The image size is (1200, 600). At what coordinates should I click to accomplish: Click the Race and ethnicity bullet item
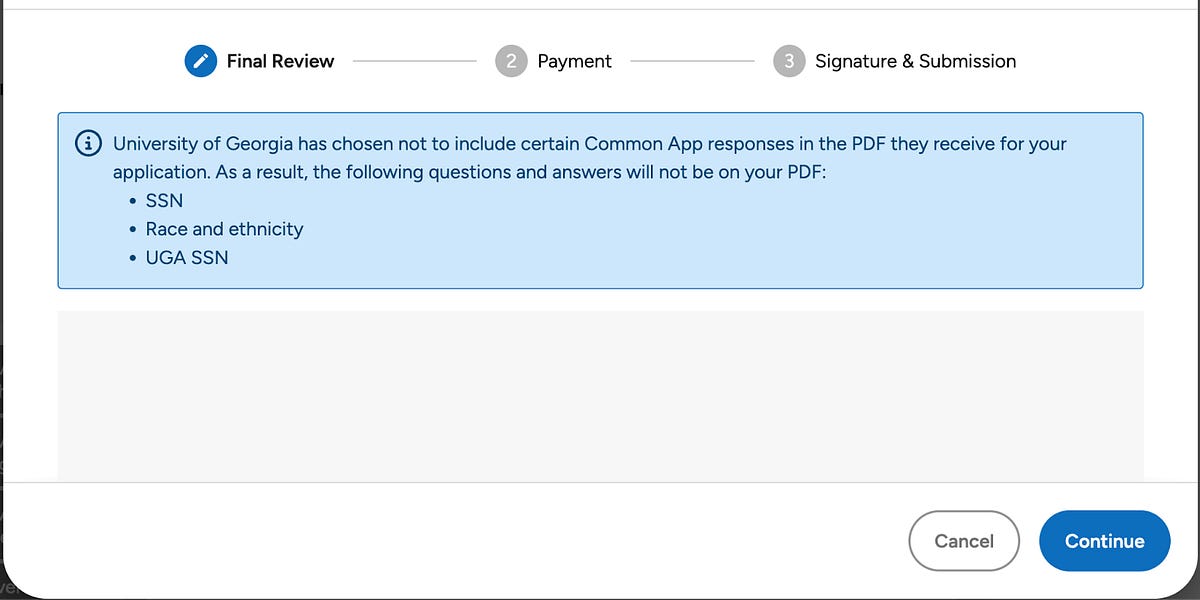(225, 229)
